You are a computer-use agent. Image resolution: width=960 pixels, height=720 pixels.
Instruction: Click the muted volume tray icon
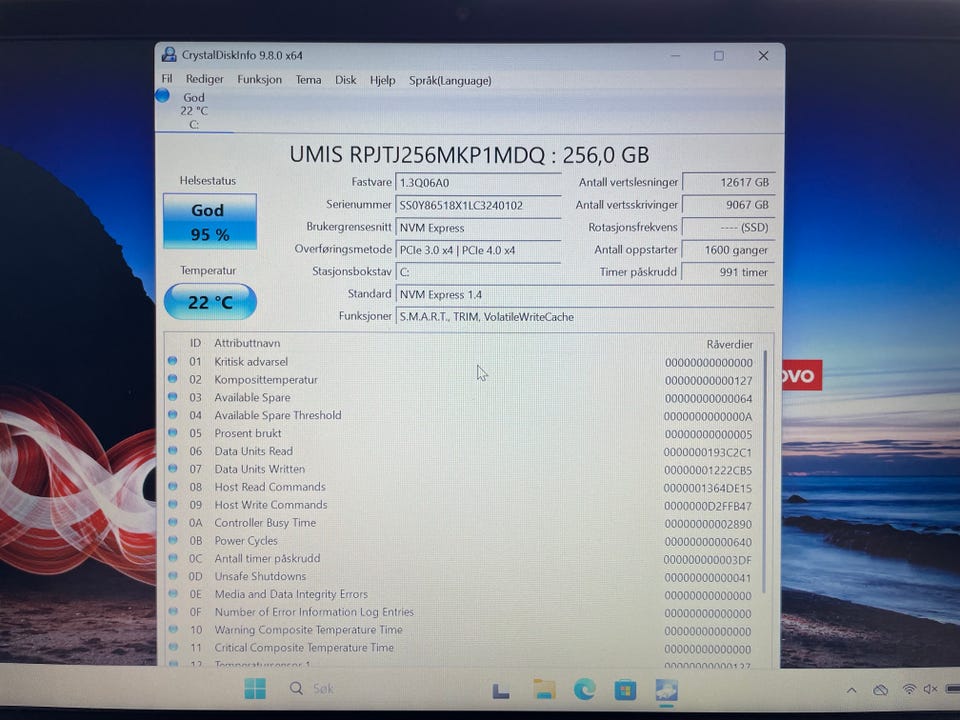pos(931,689)
